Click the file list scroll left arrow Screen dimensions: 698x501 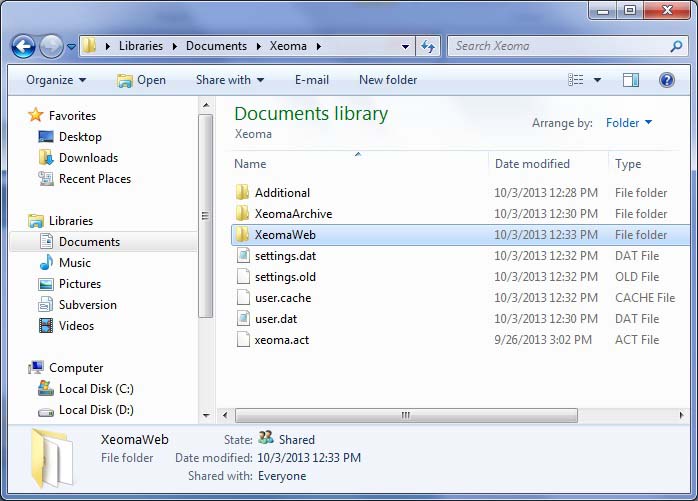click(225, 415)
